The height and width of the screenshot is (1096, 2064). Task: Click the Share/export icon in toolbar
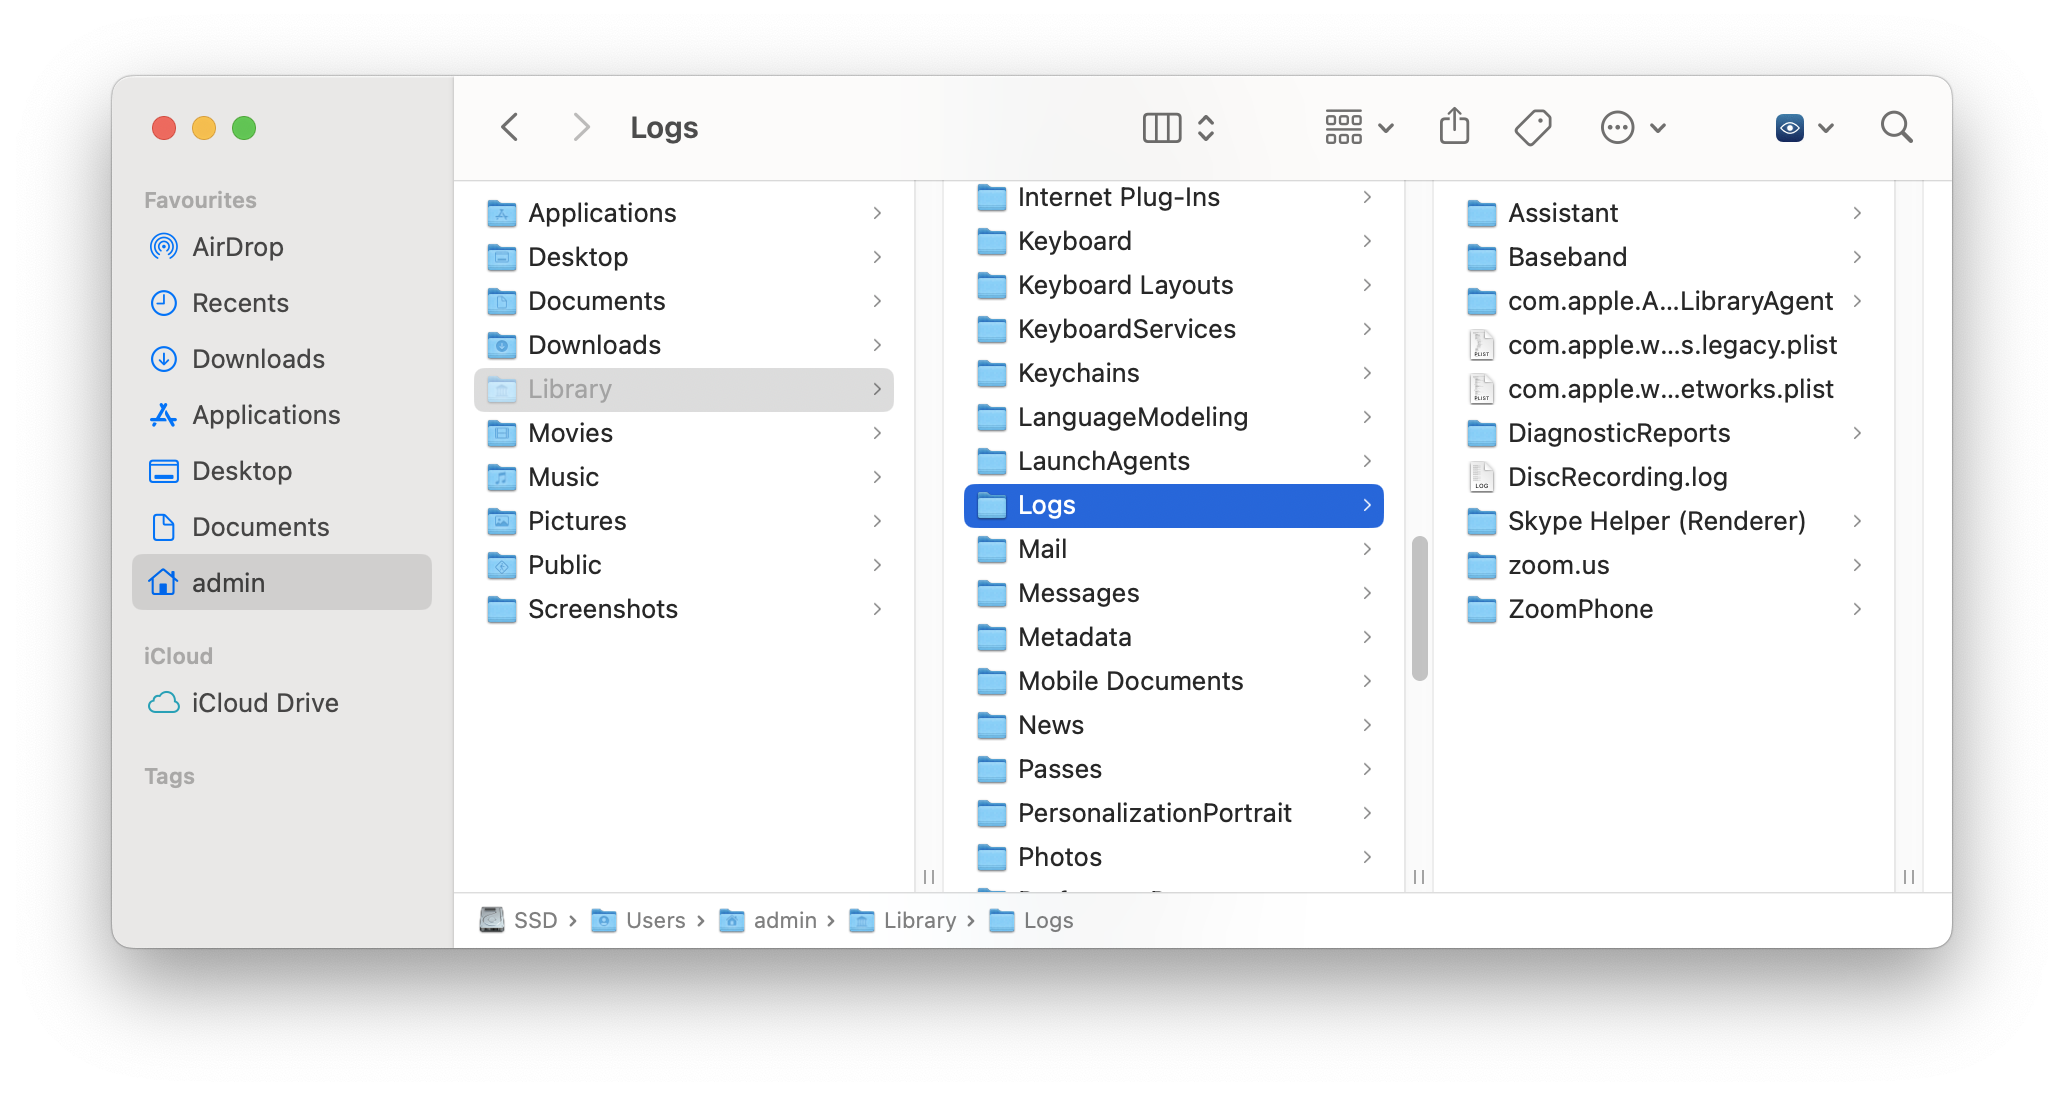(1454, 127)
